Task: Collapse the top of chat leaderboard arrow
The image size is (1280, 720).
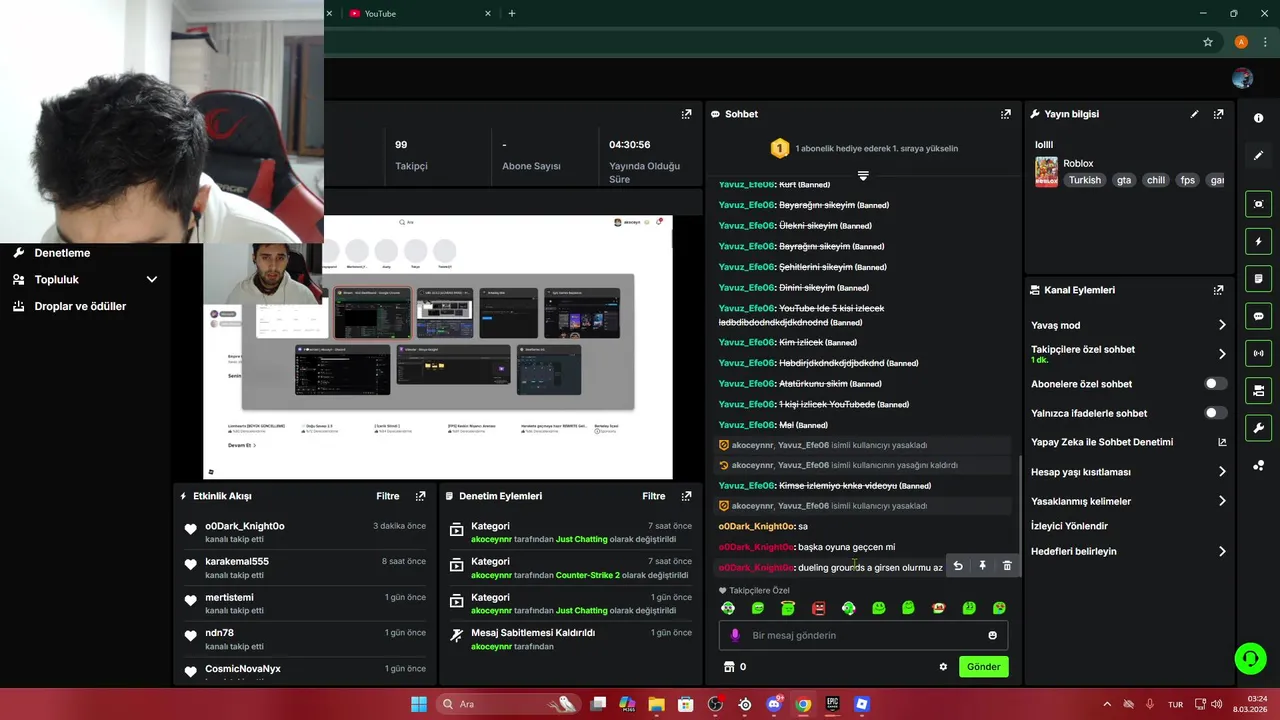Action: (x=863, y=175)
